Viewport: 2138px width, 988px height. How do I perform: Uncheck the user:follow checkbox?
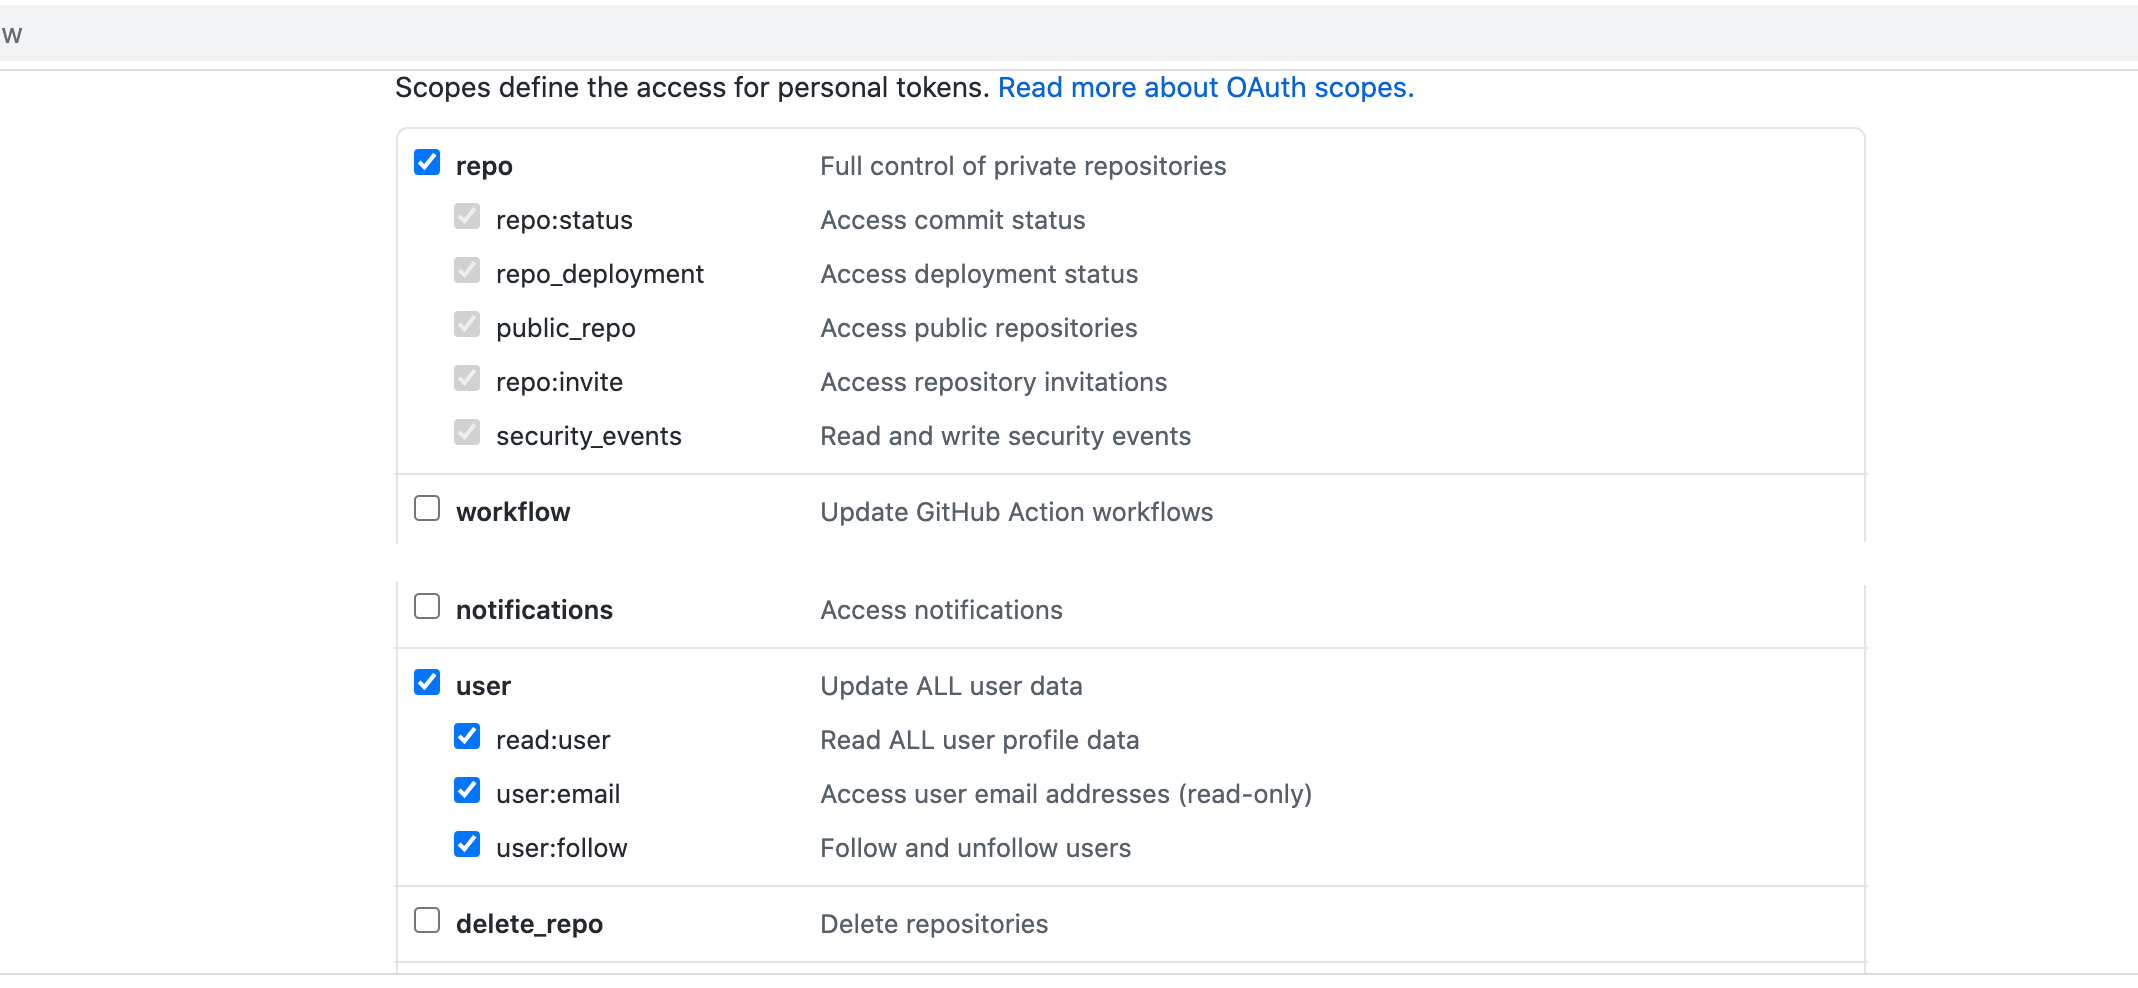467,844
